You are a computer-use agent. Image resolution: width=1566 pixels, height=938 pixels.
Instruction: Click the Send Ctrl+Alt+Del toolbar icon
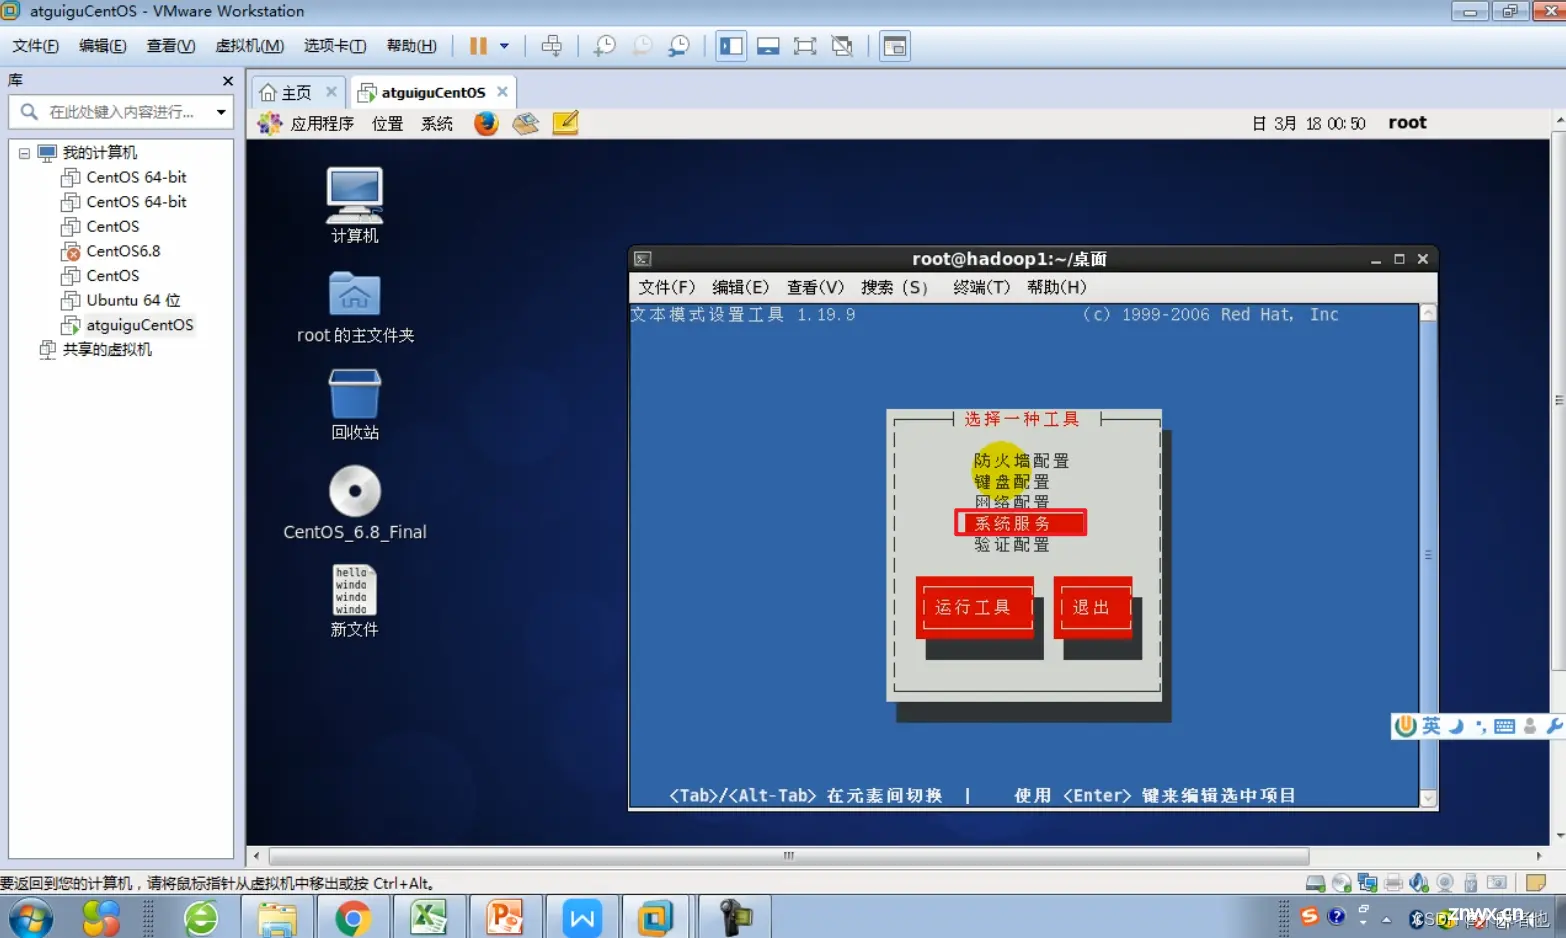pyautogui.click(x=551, y=46)
